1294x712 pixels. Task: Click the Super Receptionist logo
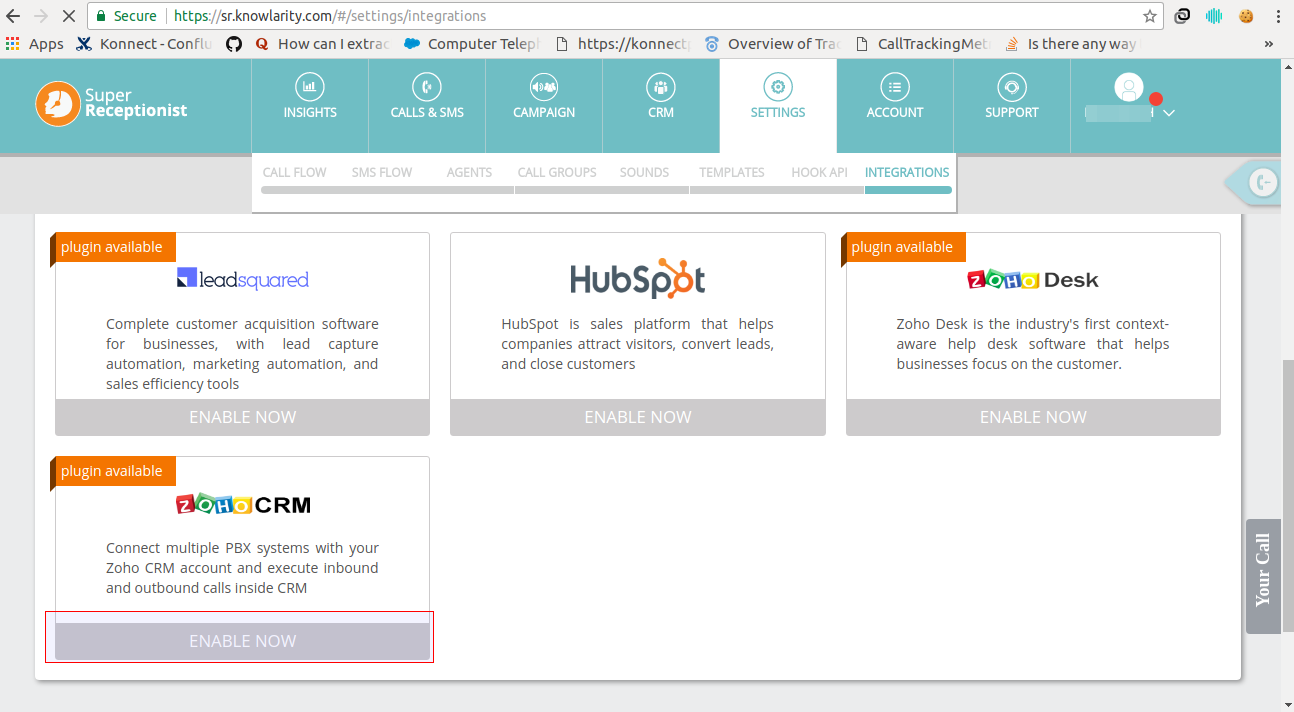pos(111,104)
